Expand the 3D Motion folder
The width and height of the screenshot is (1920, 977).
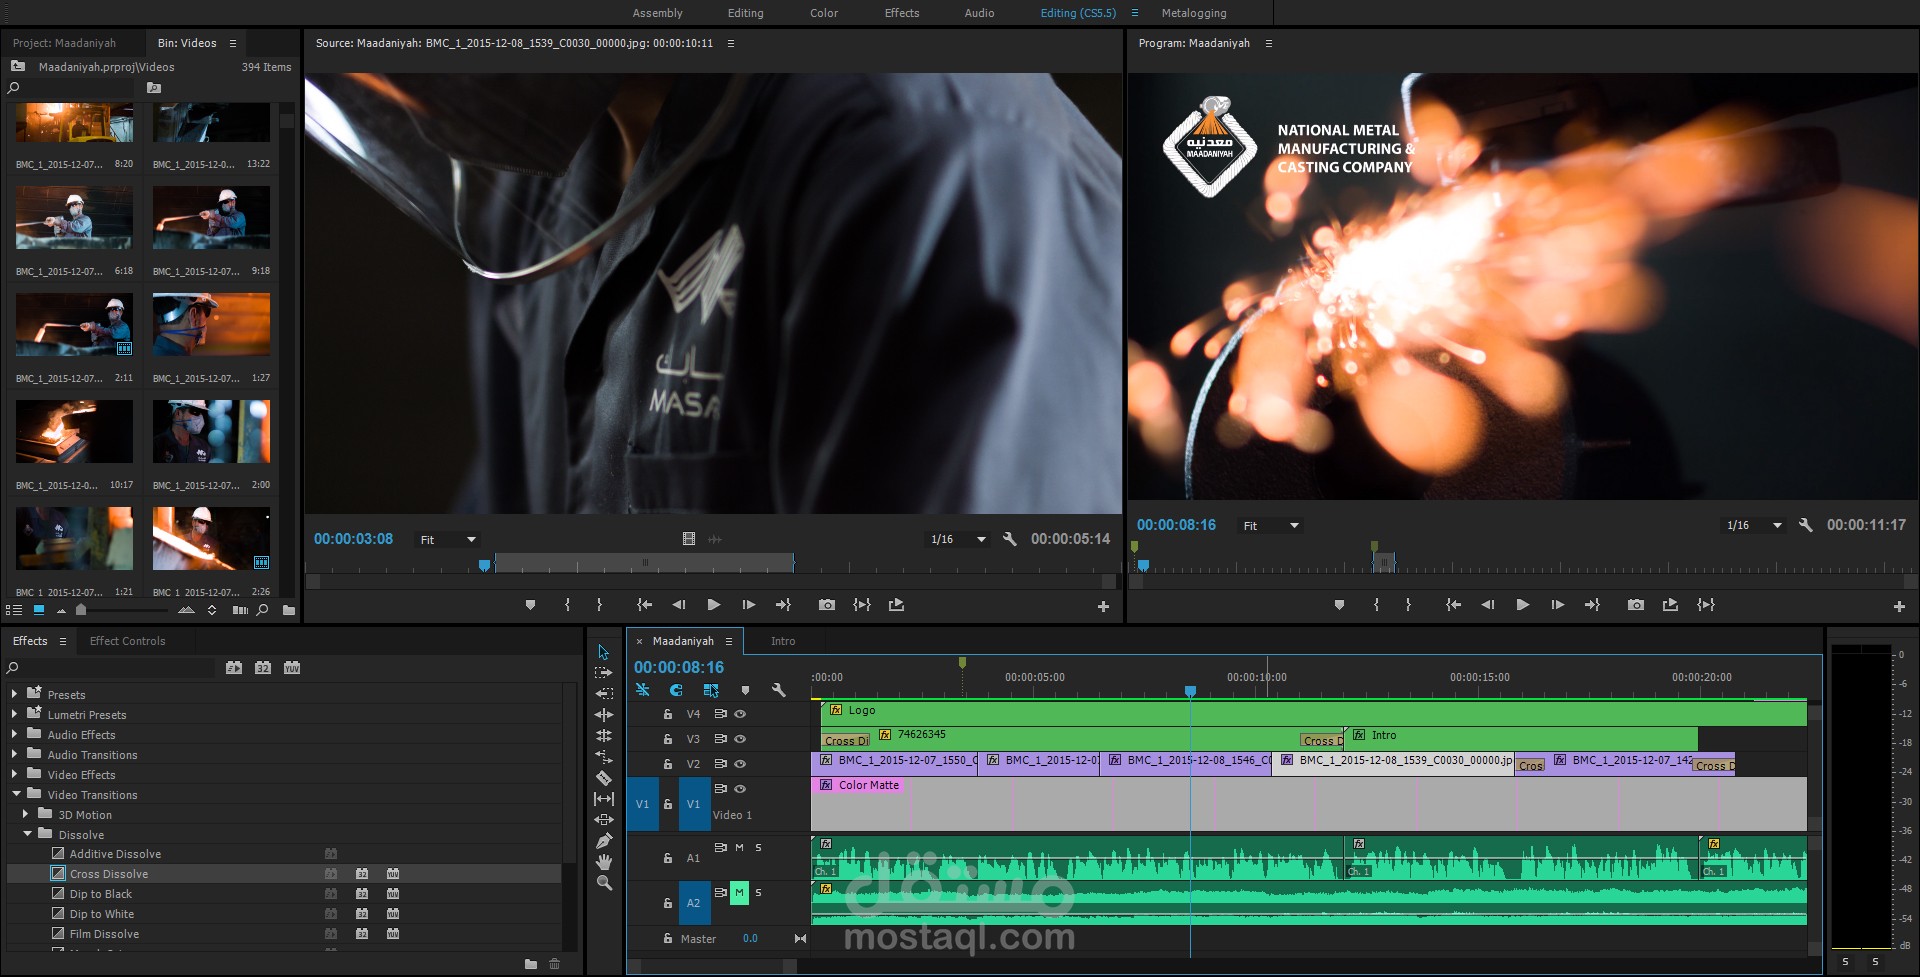coord(25,814)
